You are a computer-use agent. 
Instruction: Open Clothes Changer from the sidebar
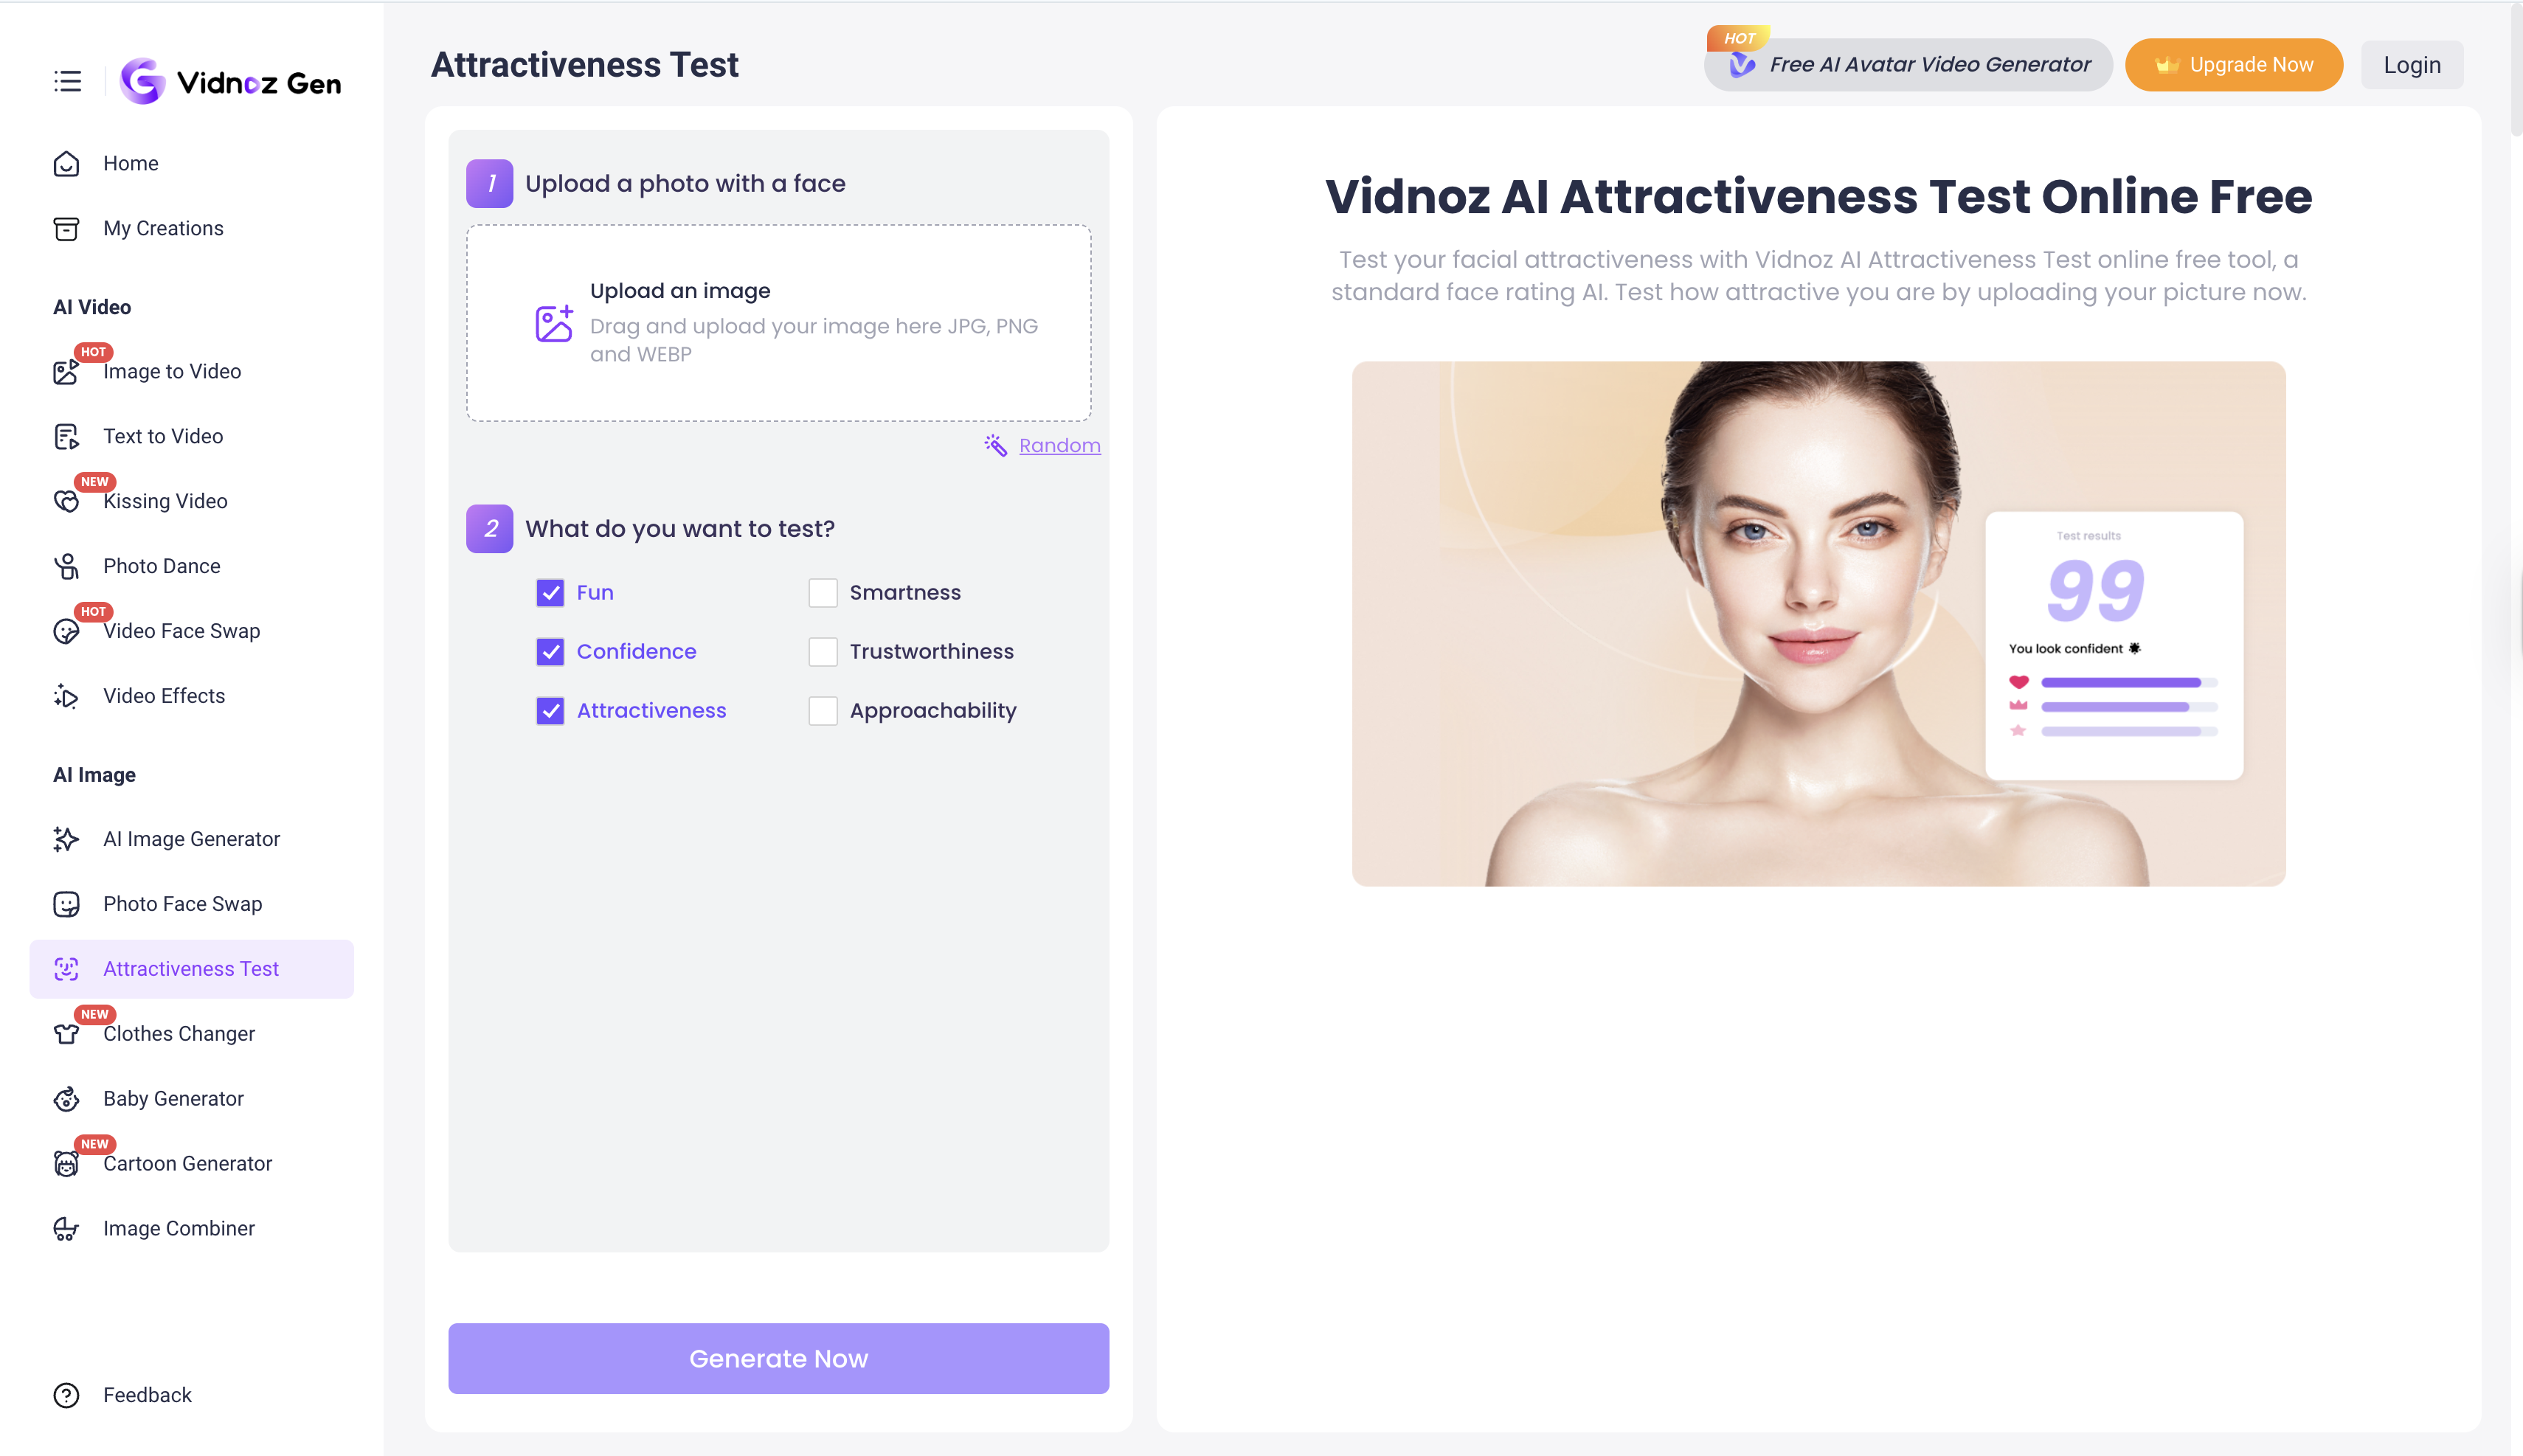click(178, 1033)
